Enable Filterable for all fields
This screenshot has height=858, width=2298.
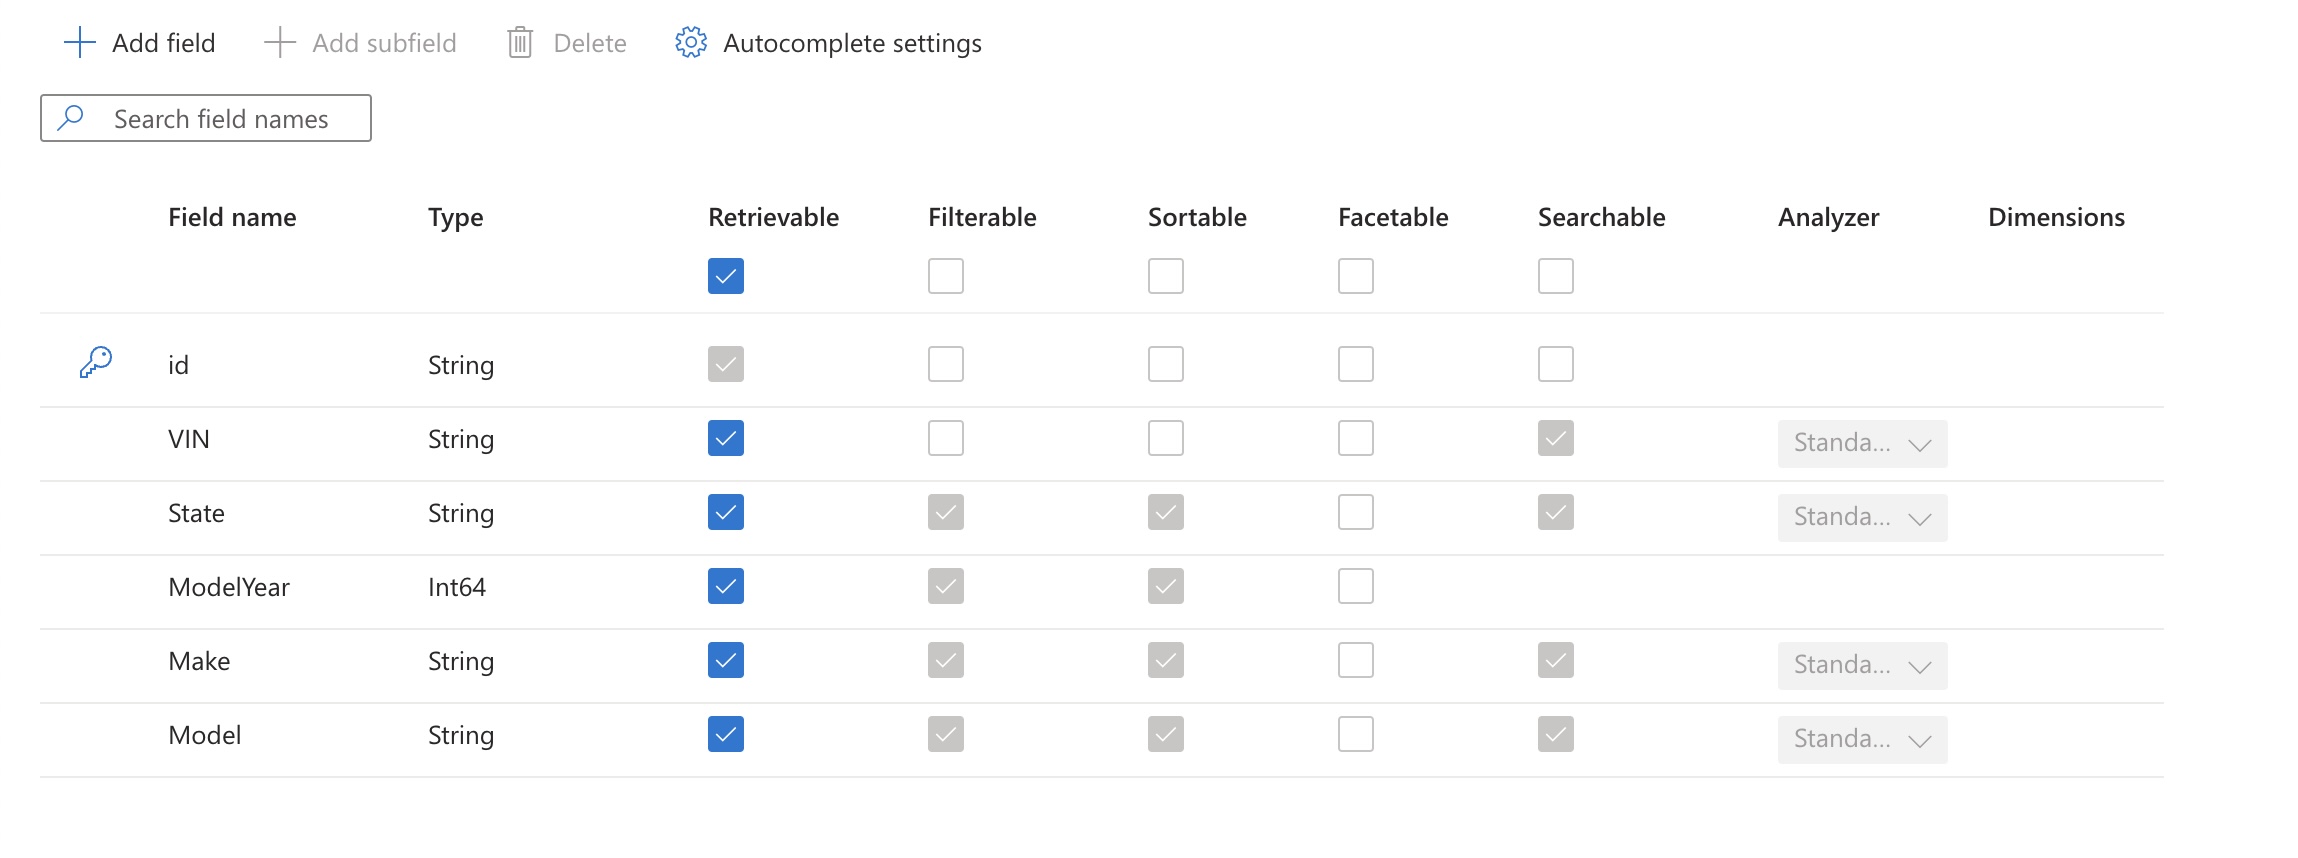click(x=945, y=276)
